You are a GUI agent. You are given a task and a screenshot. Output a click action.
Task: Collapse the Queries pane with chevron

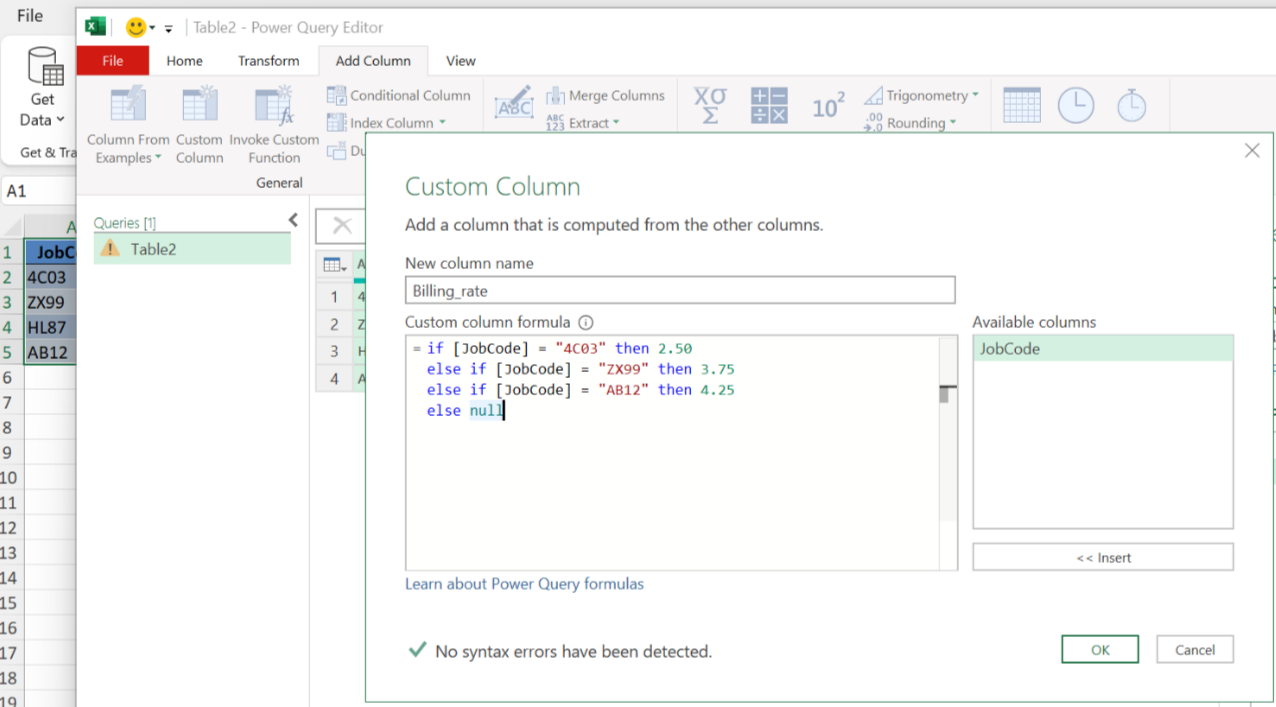click(x=293, y=220)
